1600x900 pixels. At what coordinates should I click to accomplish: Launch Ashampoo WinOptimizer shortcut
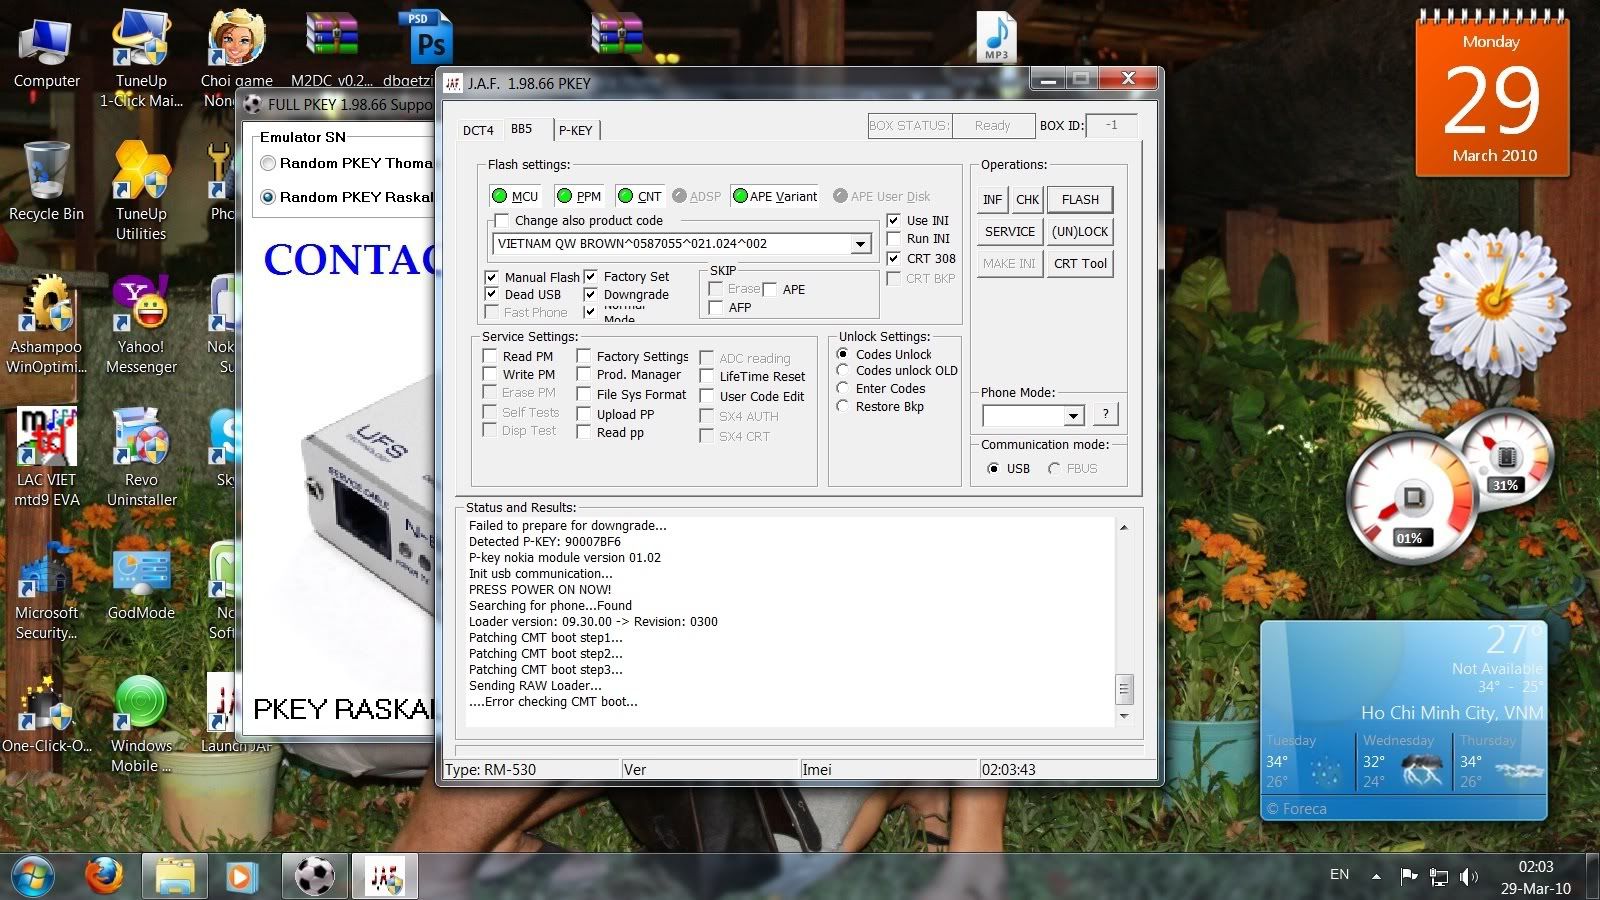(x=46, y=324)
